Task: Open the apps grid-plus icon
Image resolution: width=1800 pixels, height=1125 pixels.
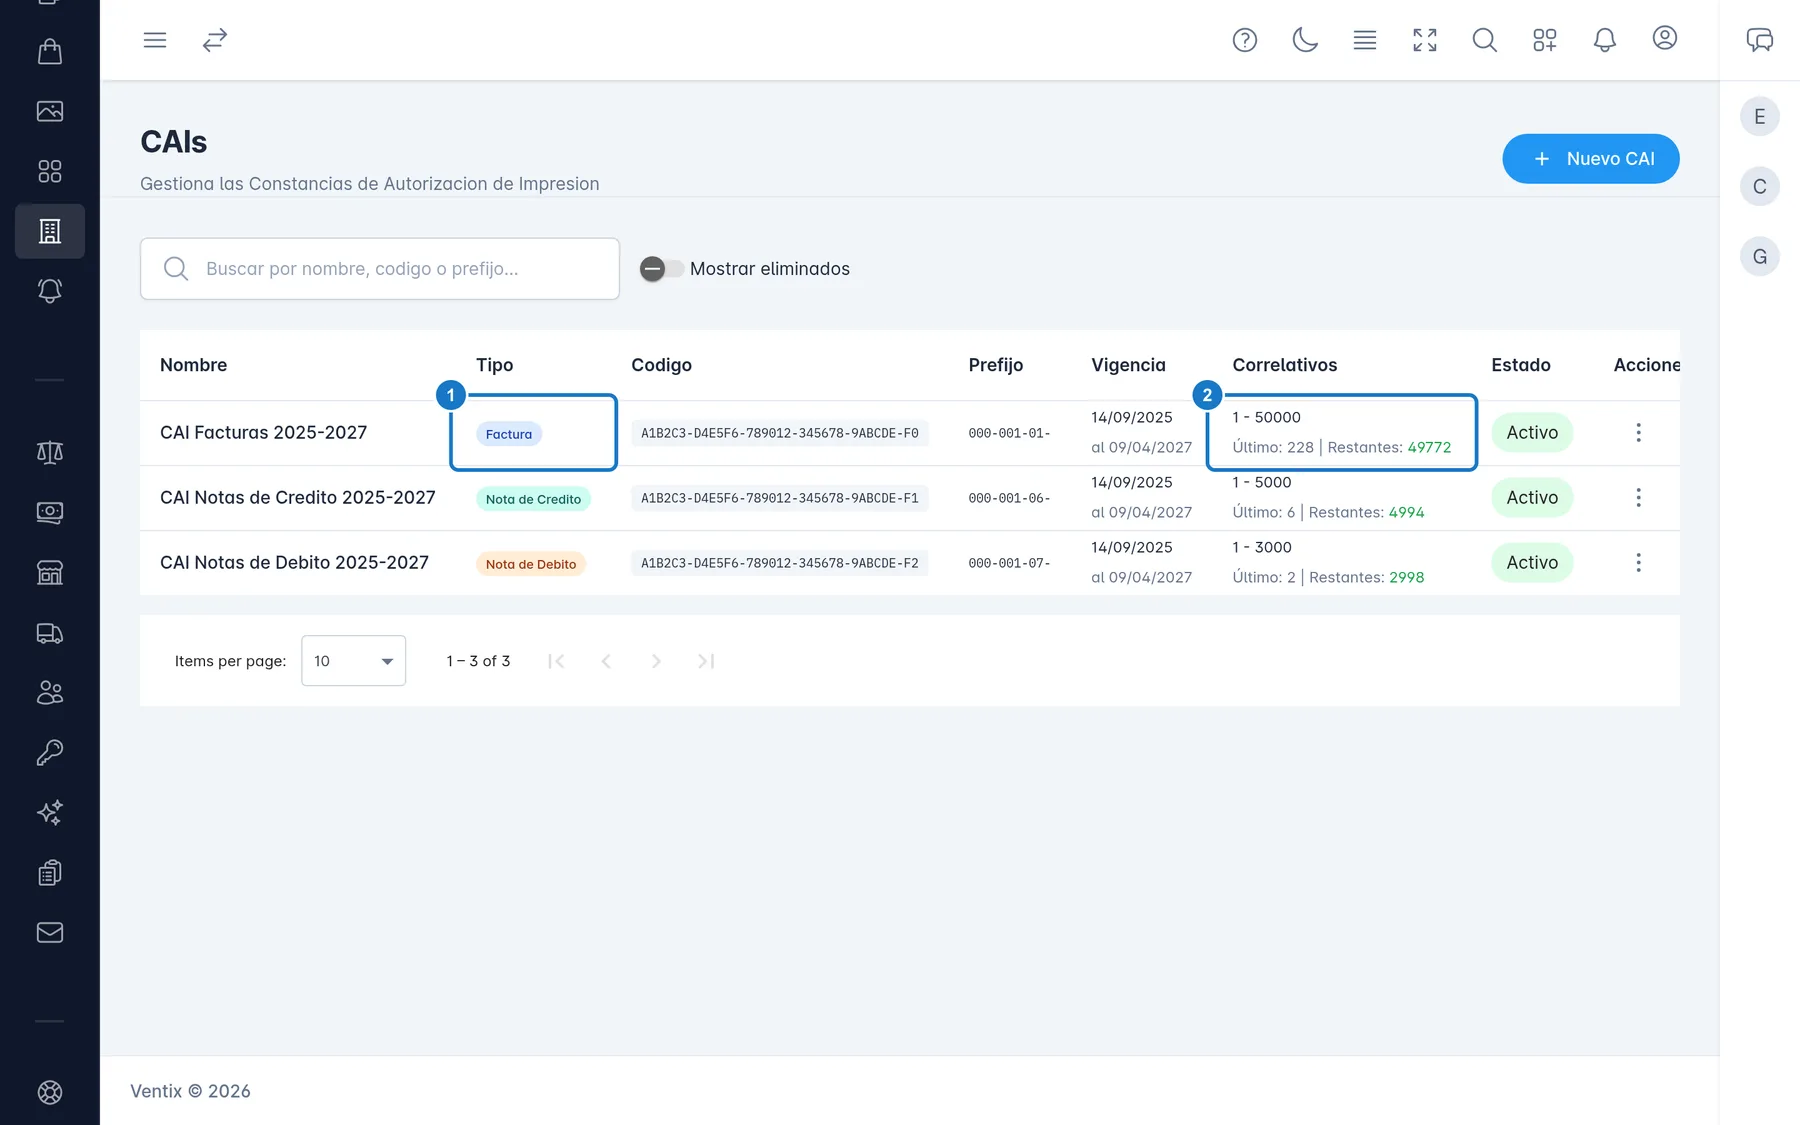Action: (x=1545, y=40)
